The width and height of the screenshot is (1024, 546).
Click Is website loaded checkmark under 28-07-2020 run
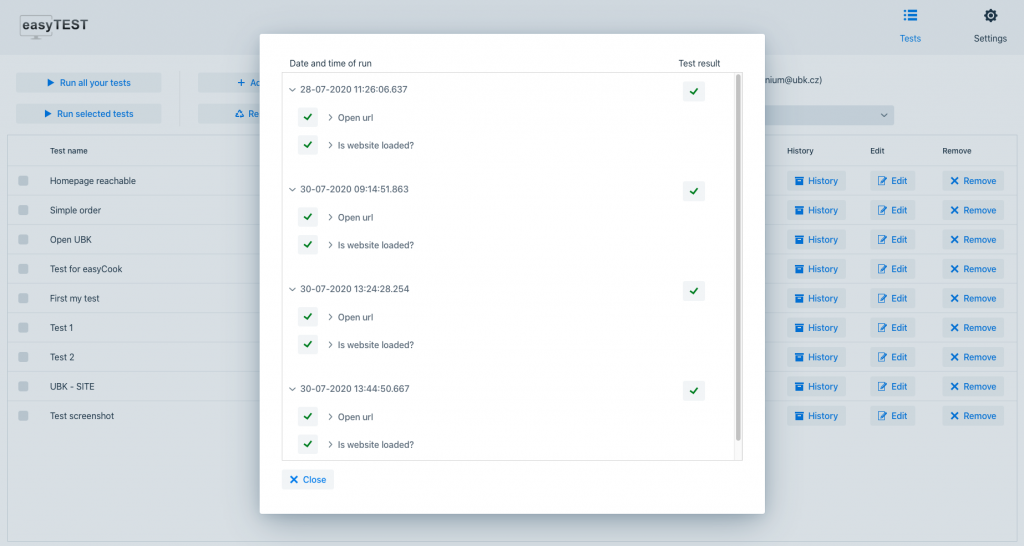pos(308,145)
